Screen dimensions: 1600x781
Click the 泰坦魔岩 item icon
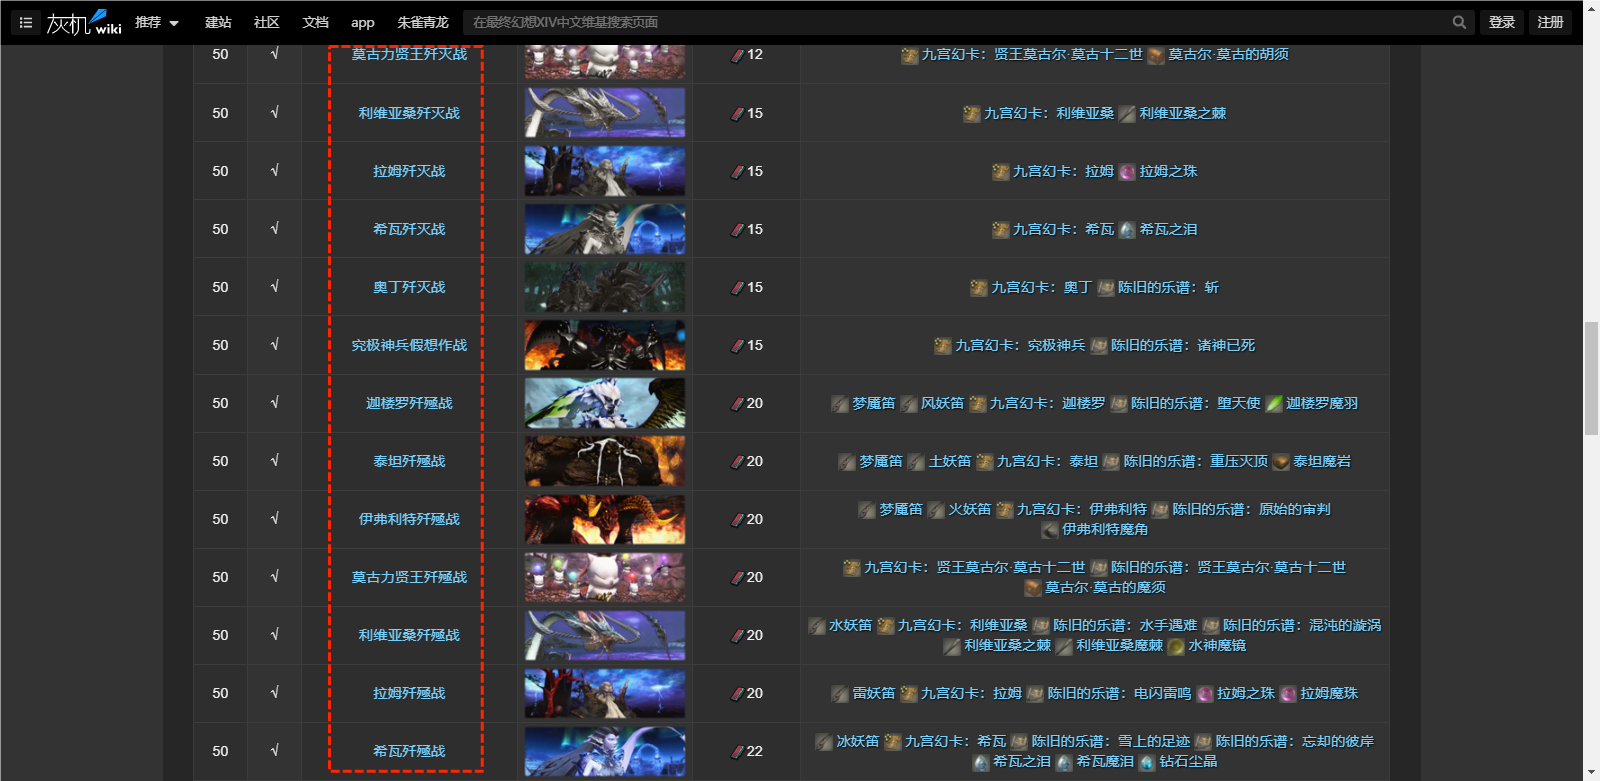tap(1281, 462)
